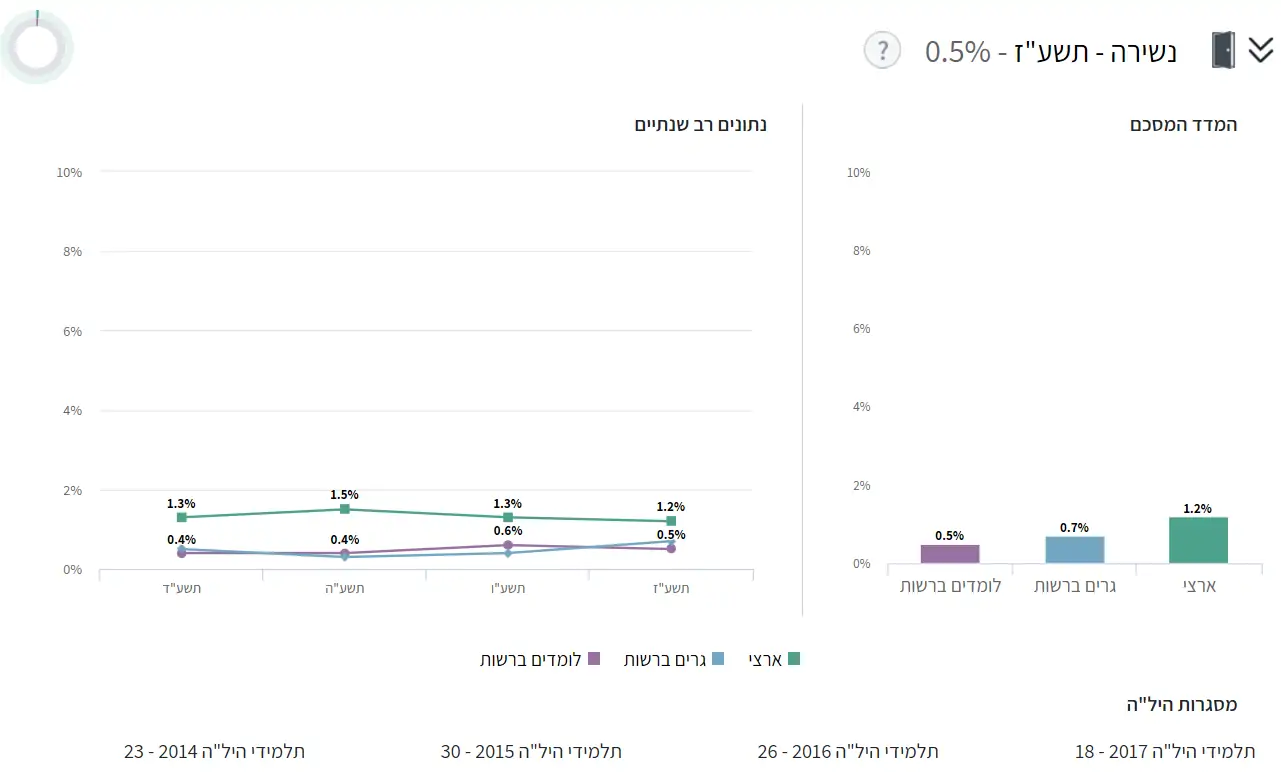Click the question mark help icon

[882, 50]
